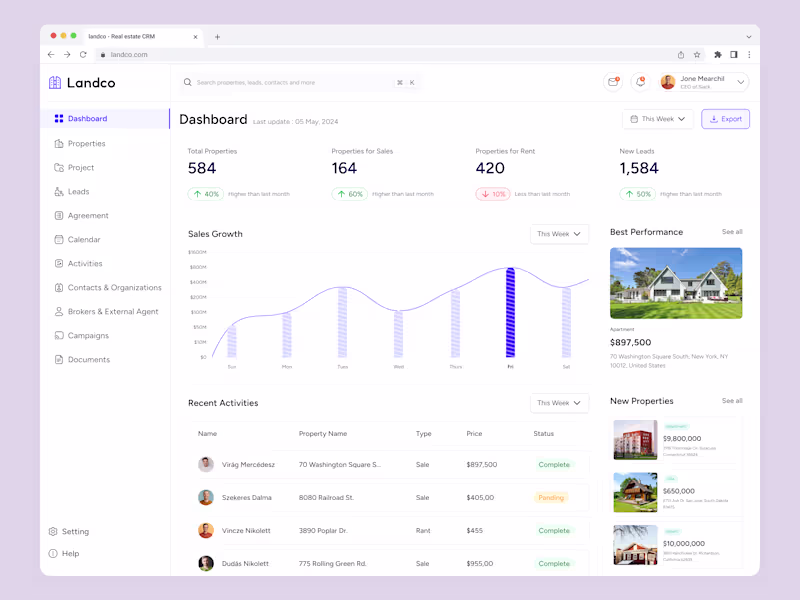
Task: Click the Complete status for Virág Mercédesz
Action: [x=554, y=464]
